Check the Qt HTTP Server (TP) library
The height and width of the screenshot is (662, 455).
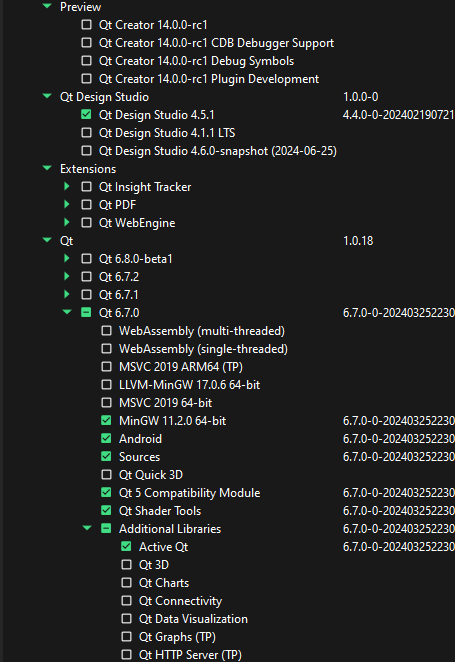click(x=126, y=654)
